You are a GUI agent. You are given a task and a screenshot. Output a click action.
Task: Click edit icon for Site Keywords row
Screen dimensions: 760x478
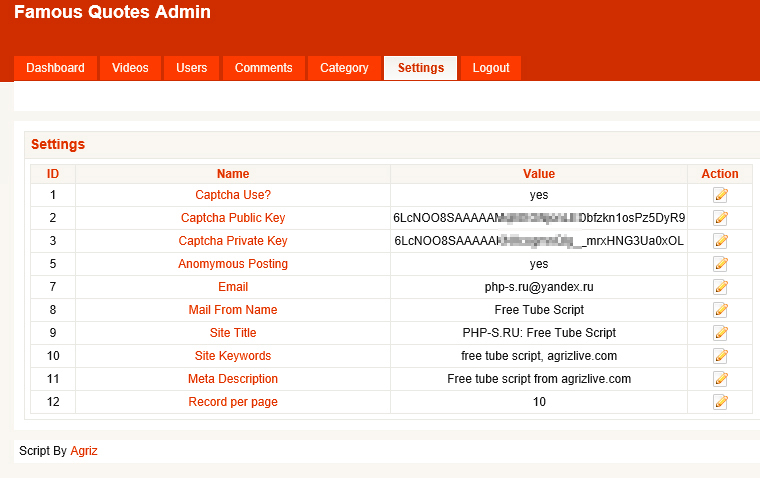(x=720, y=356)
